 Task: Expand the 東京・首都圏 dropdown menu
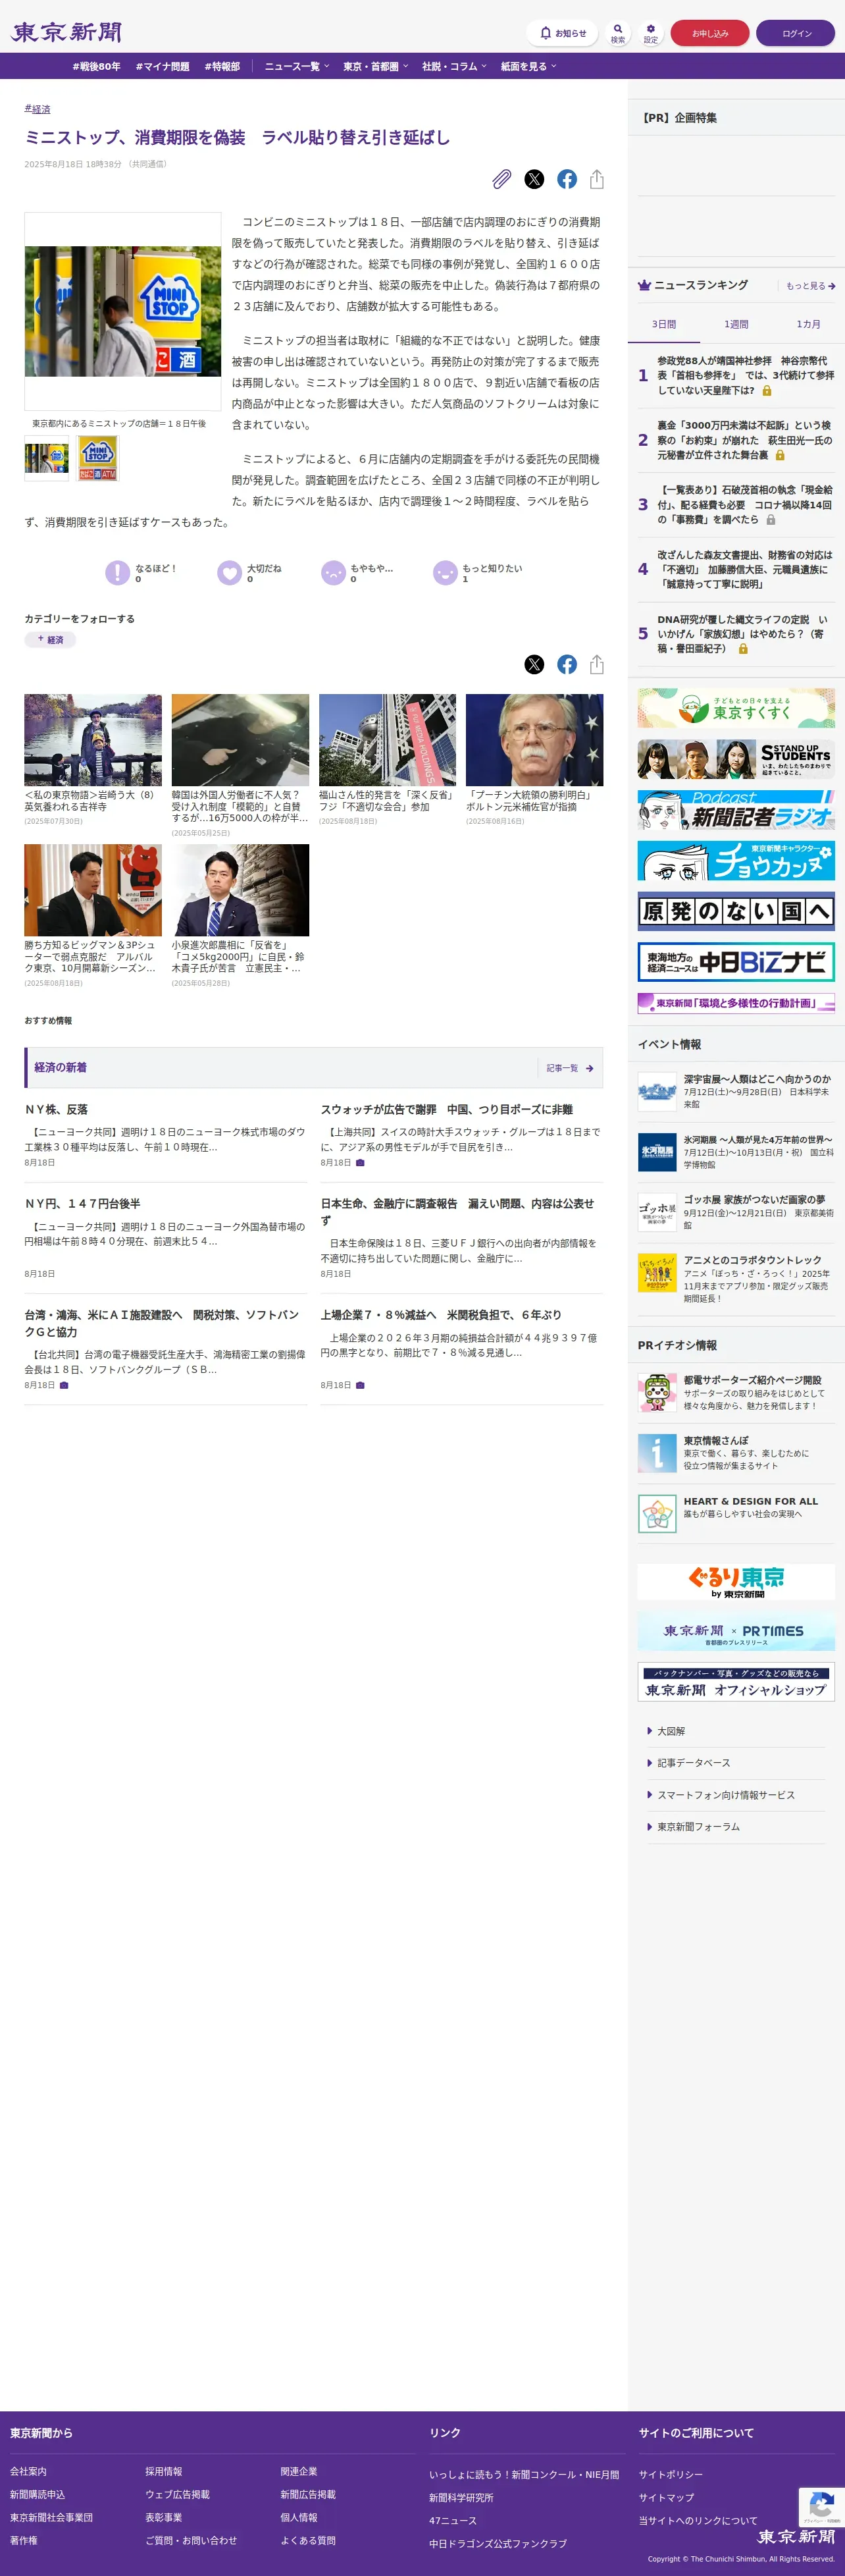[375, 67]
